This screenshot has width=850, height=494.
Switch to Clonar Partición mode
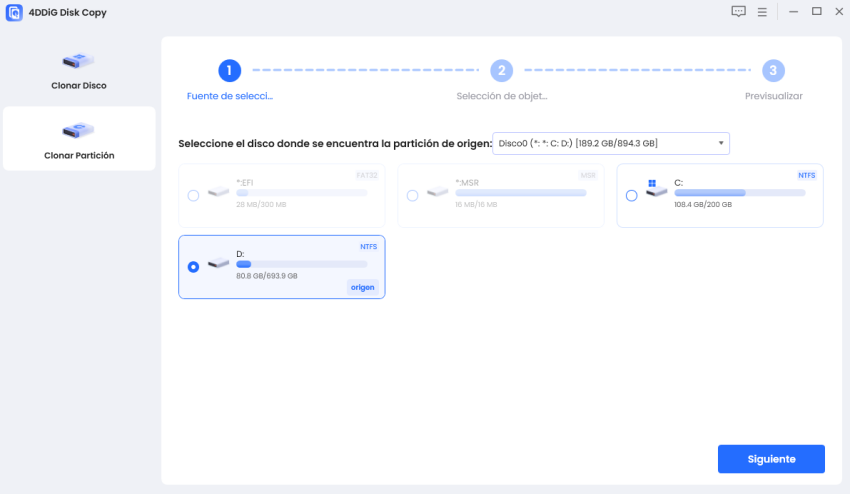pos(78,139)
